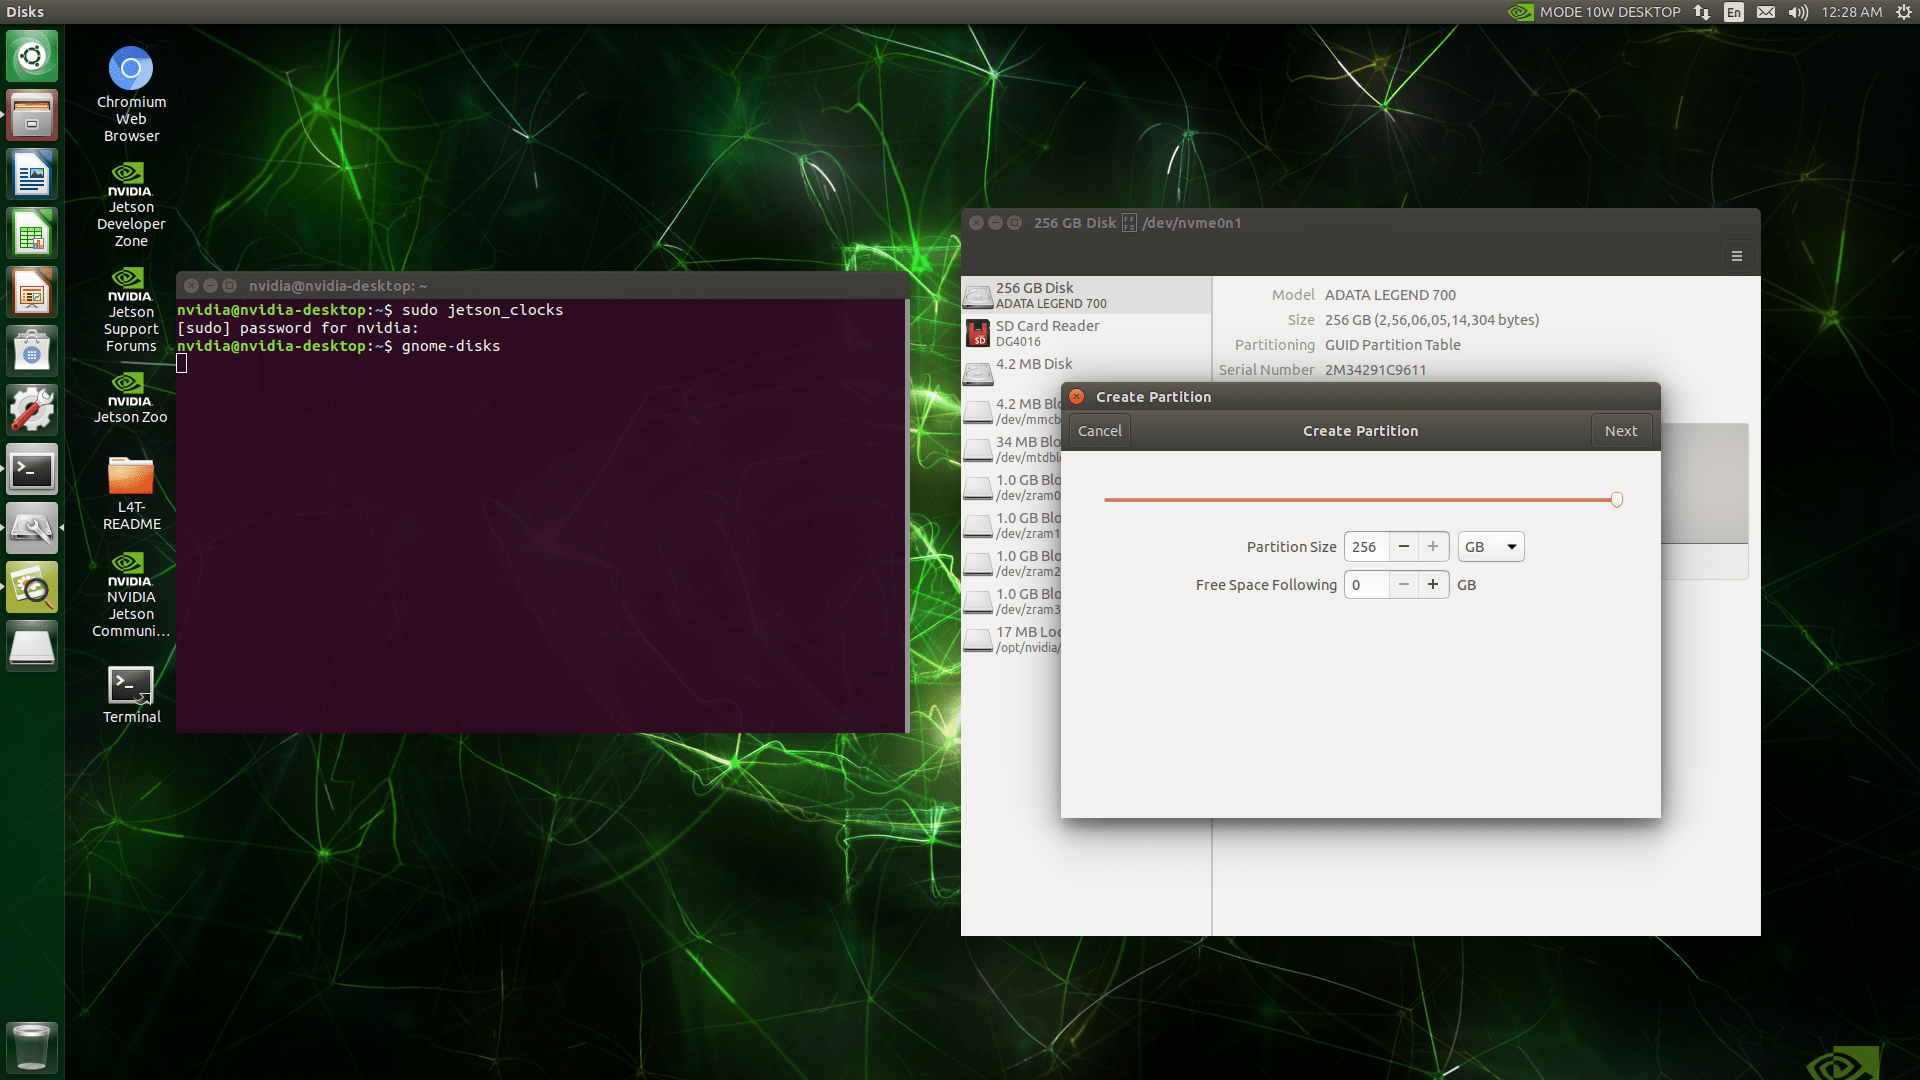Open the Trash in the launcher
This screenshot has height=1080, width=1920.
pos(32,1046)
